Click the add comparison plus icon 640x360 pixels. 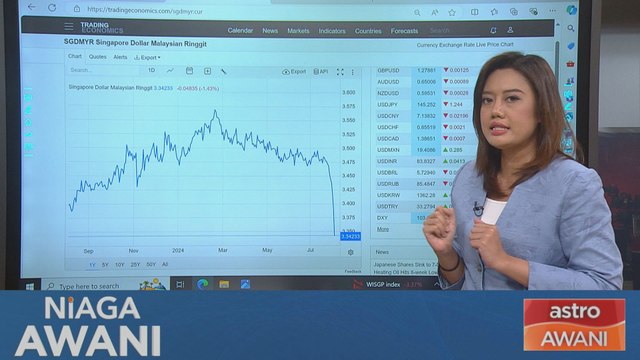coord(207,71)
